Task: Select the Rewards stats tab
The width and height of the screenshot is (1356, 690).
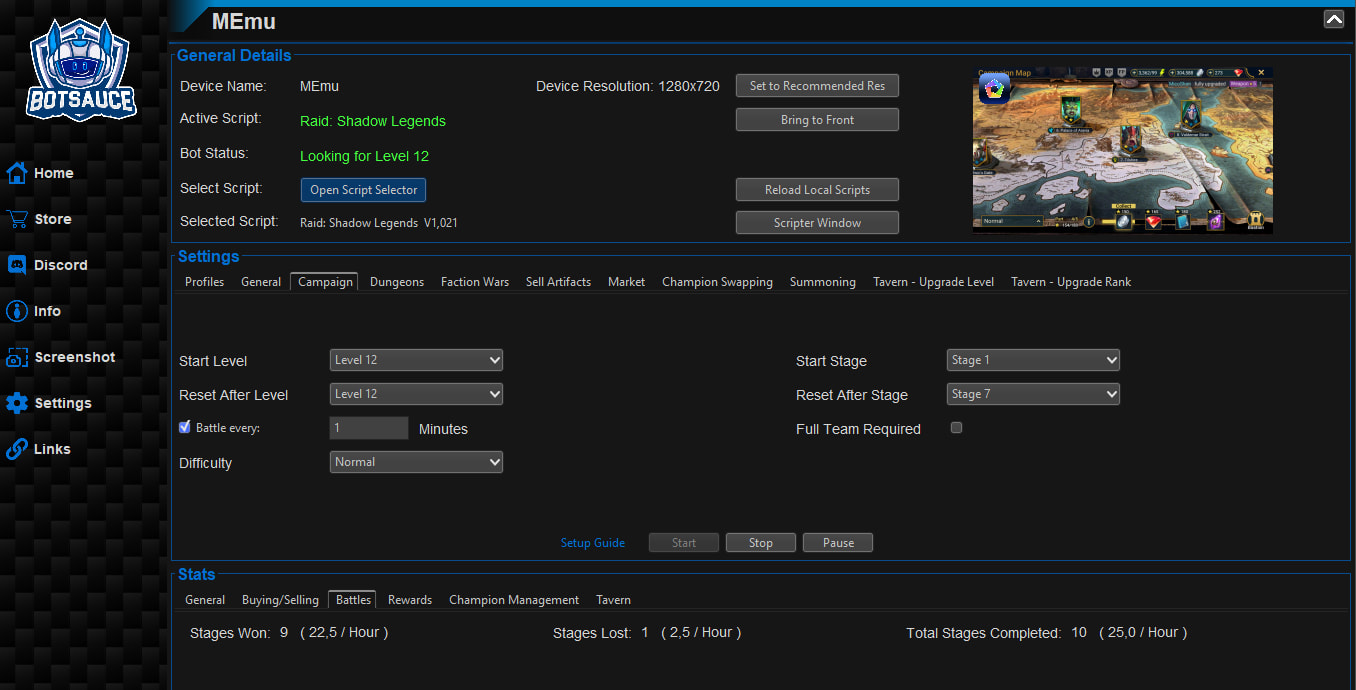Action: 410,600
